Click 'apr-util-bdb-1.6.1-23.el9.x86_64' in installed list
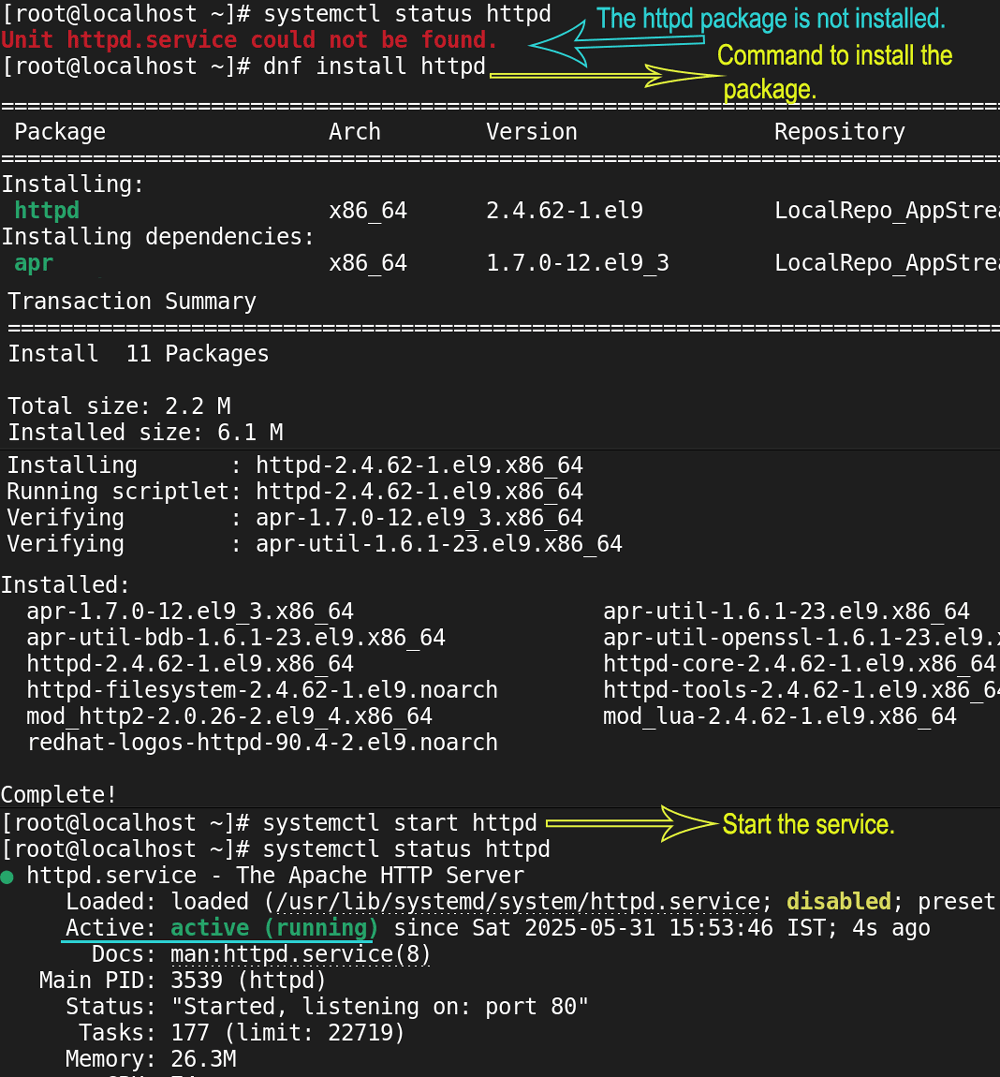1000x1077 pixels. 236,637
